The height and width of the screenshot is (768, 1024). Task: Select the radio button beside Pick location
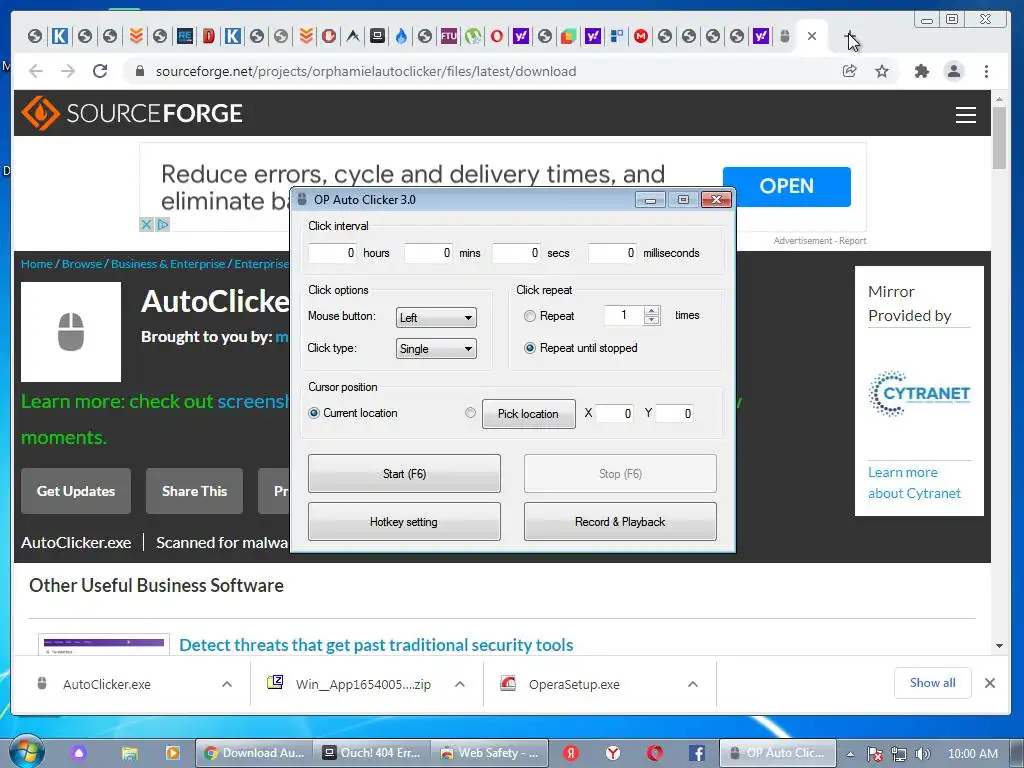(x=470, y=413)
